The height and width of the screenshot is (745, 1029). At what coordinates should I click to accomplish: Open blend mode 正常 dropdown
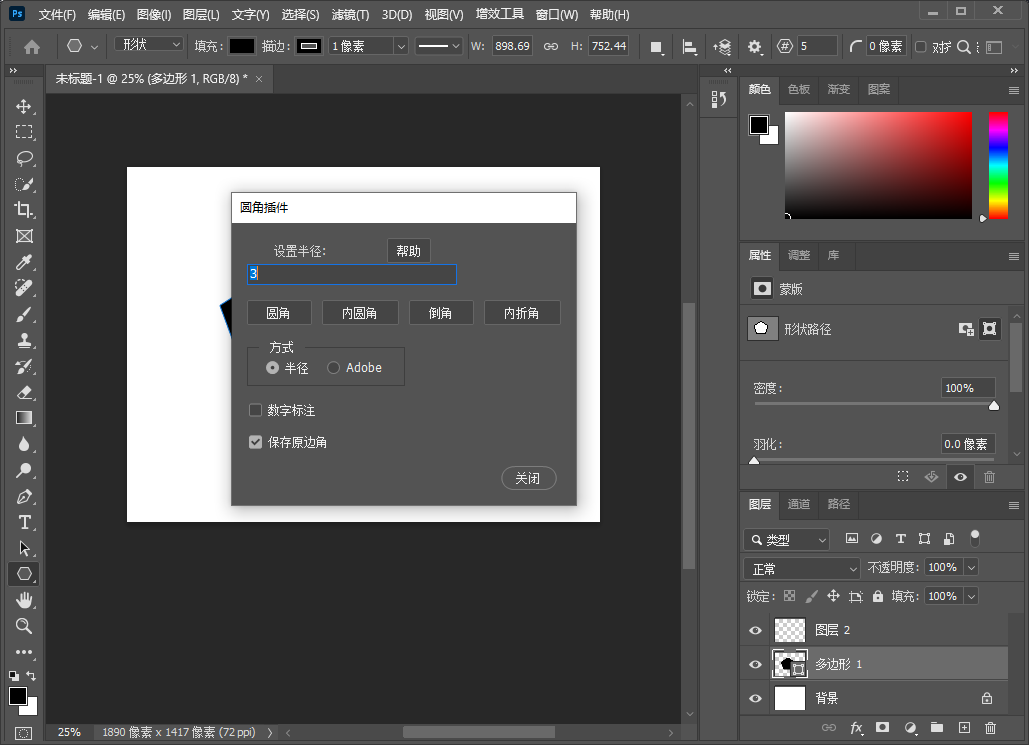801,568
